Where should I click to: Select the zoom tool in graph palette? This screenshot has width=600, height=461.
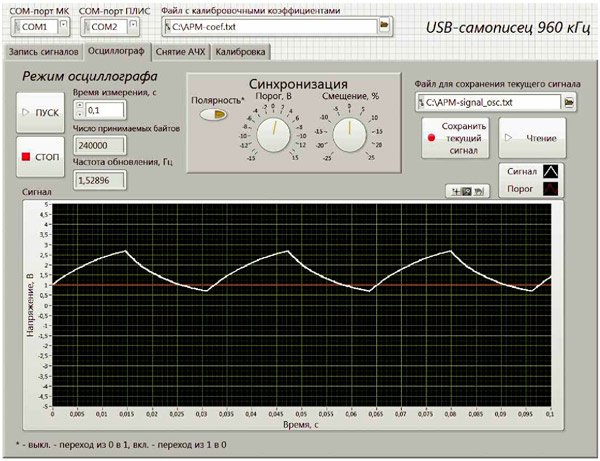465,190
